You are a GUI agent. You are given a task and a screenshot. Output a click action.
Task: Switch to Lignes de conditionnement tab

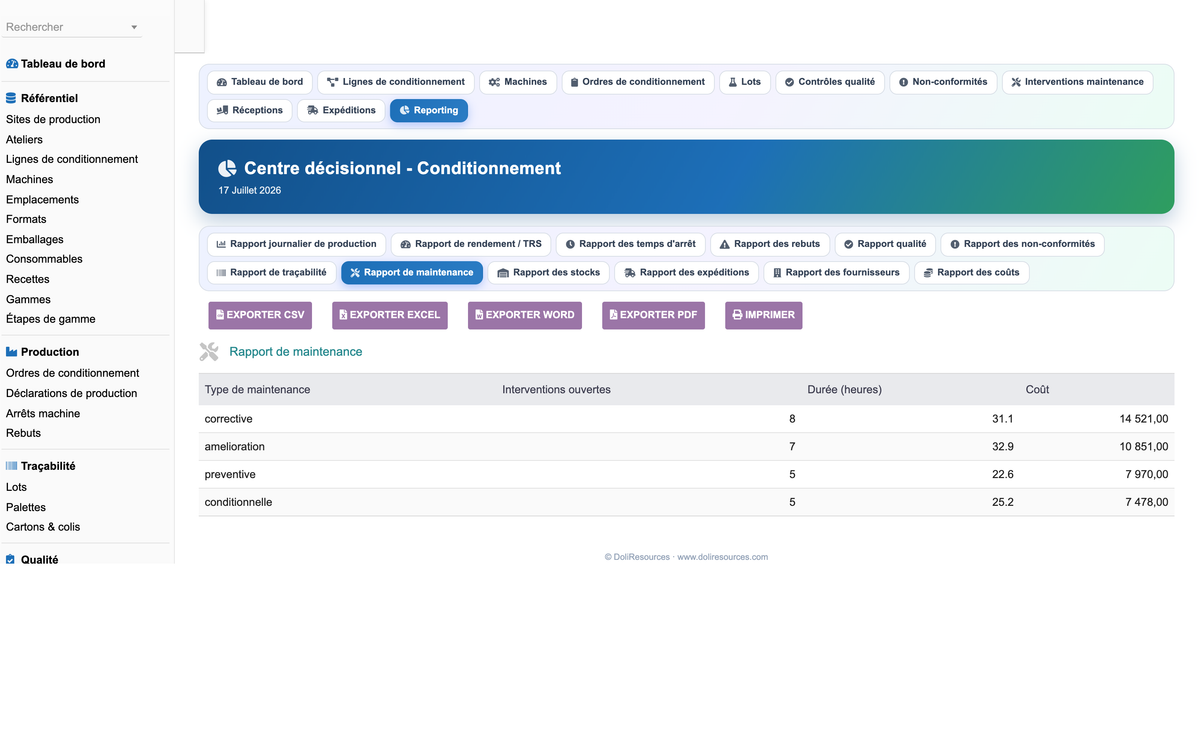pyautogui.click(x=396, y=82)
